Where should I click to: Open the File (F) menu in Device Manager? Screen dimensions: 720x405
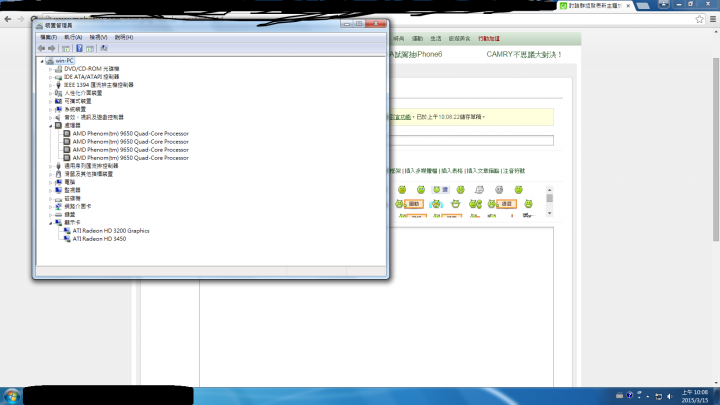(x=48, y=37)
